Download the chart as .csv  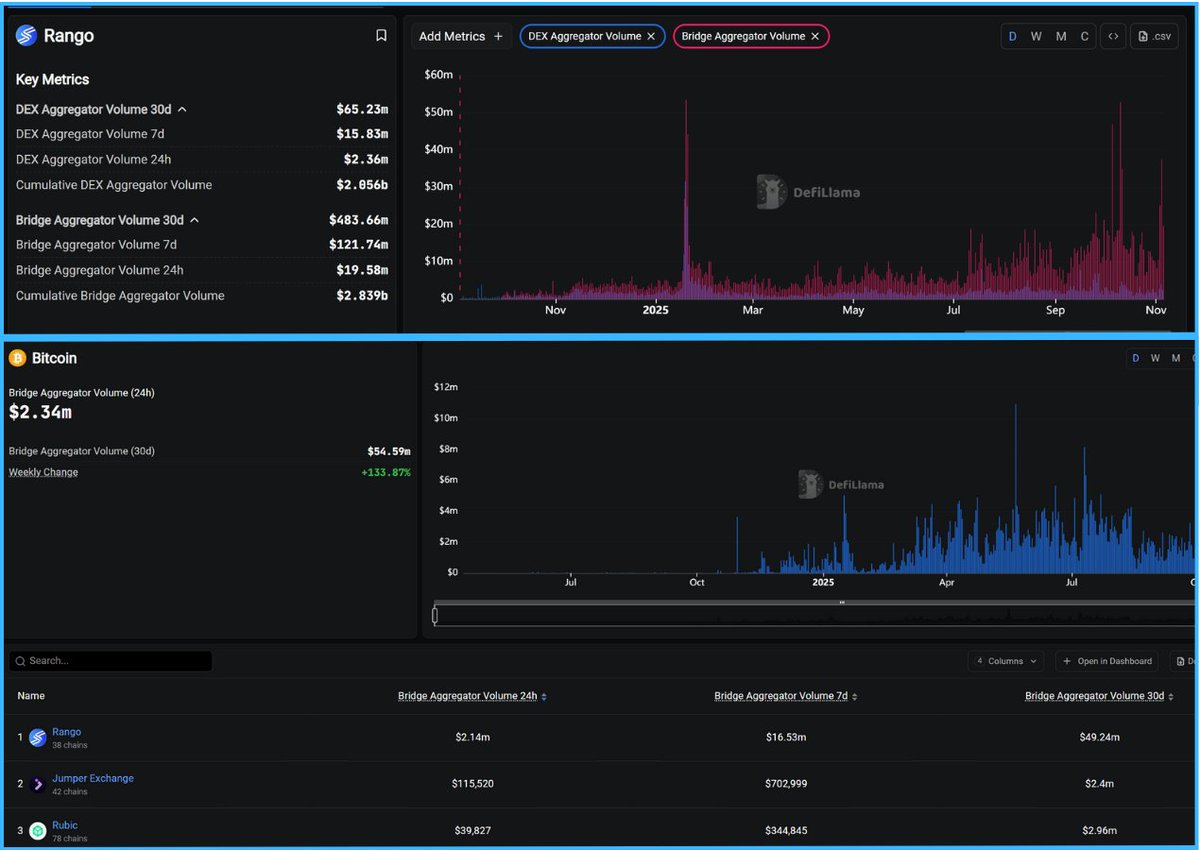pos(1155,36)
